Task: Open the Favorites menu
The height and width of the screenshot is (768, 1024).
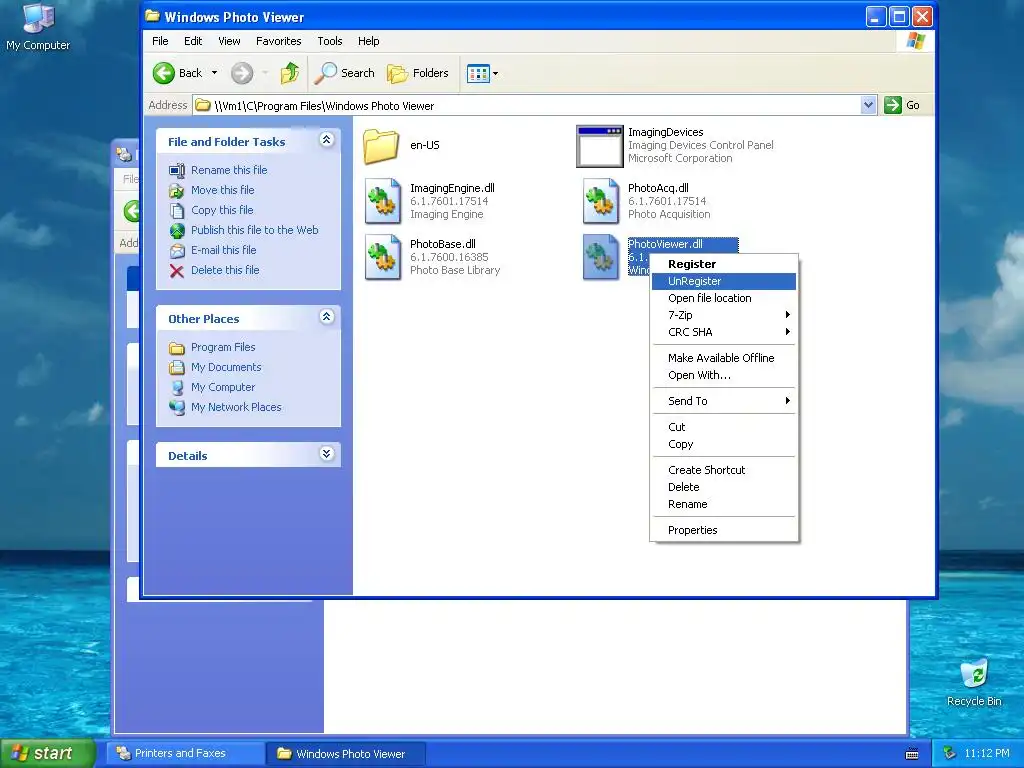Action: click(279, 41)
